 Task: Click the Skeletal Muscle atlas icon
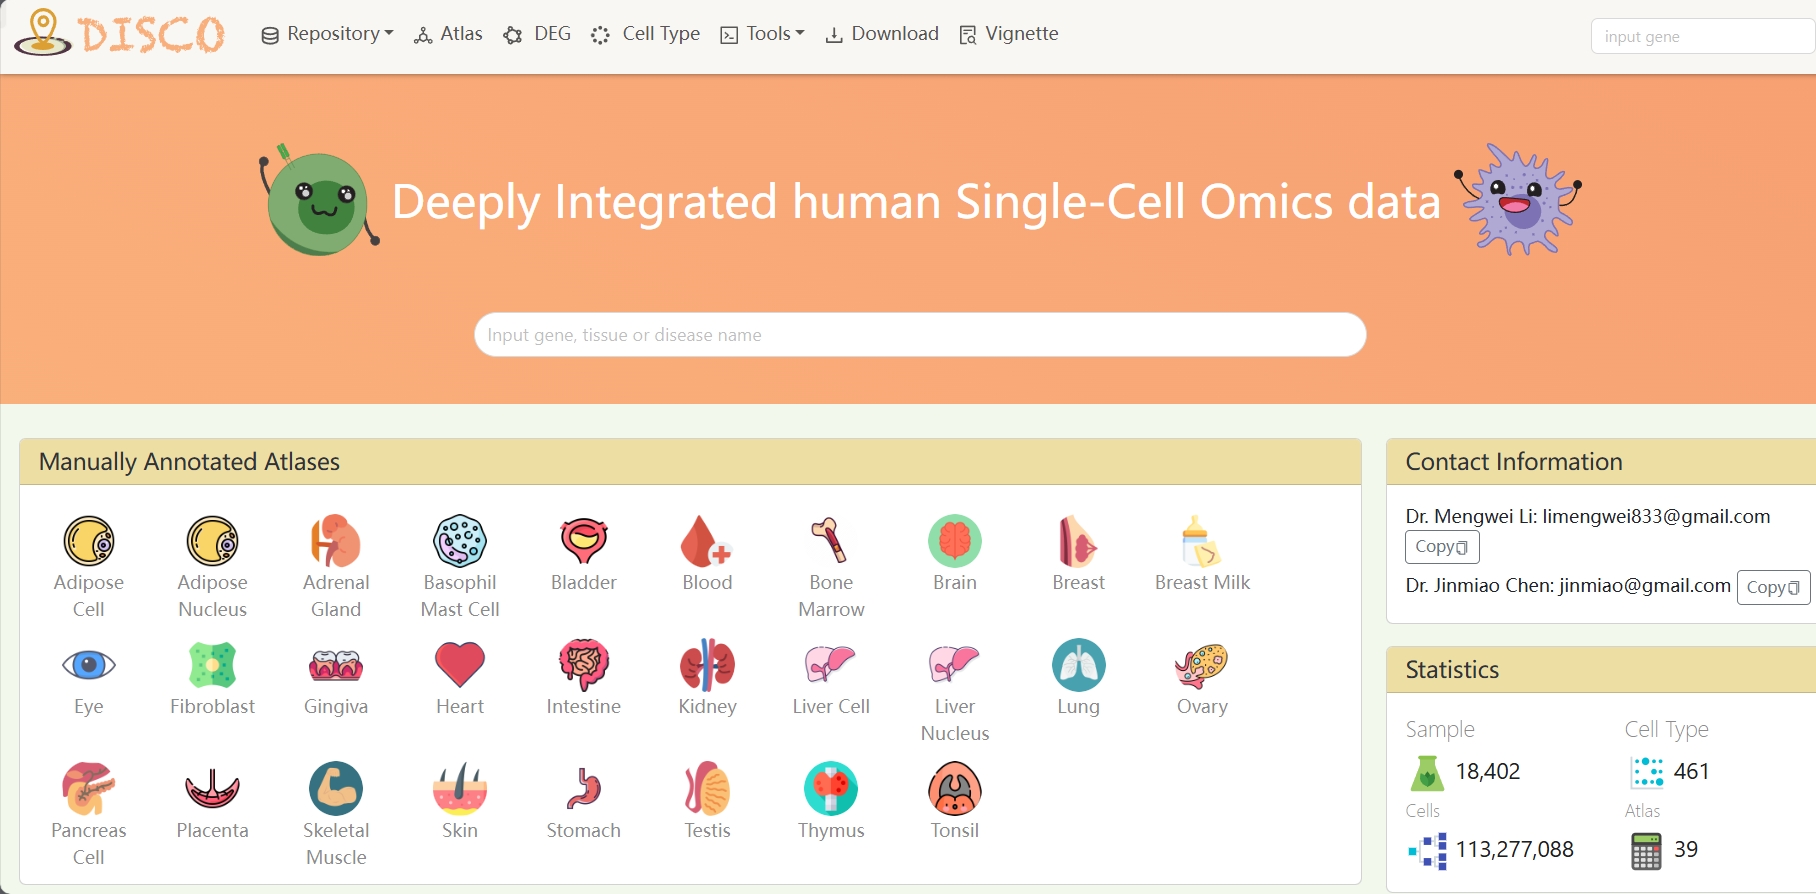point(336,789)
